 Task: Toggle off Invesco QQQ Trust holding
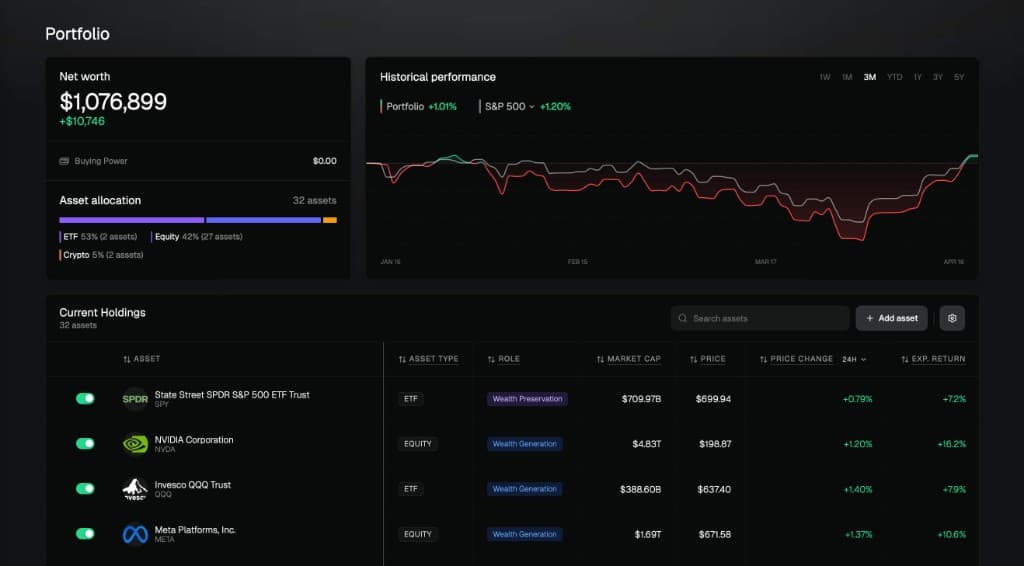pyautogui.click(x=85, y=488)
